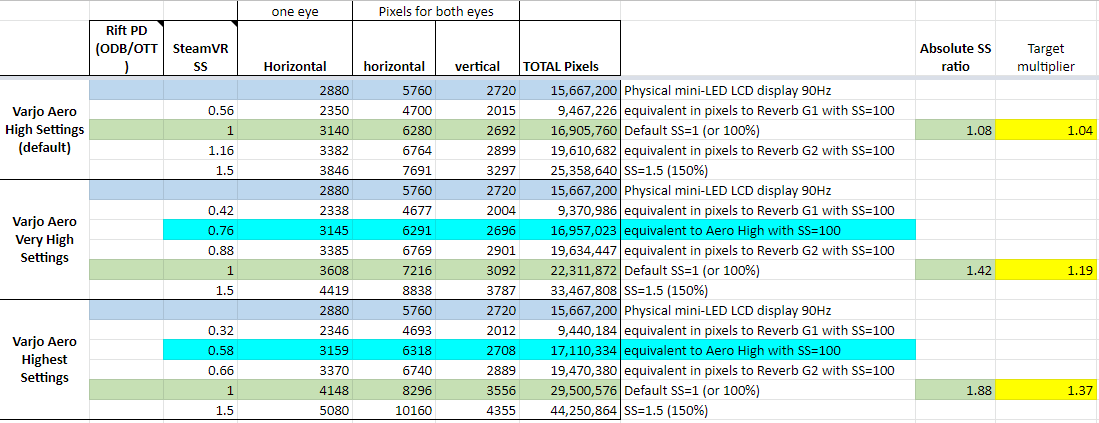Screen dimensions: 1099x423
Task: Select 'Varjo Aero High Settings (default)' label cell
Action: pyautogui.click(x=45, y=130)
